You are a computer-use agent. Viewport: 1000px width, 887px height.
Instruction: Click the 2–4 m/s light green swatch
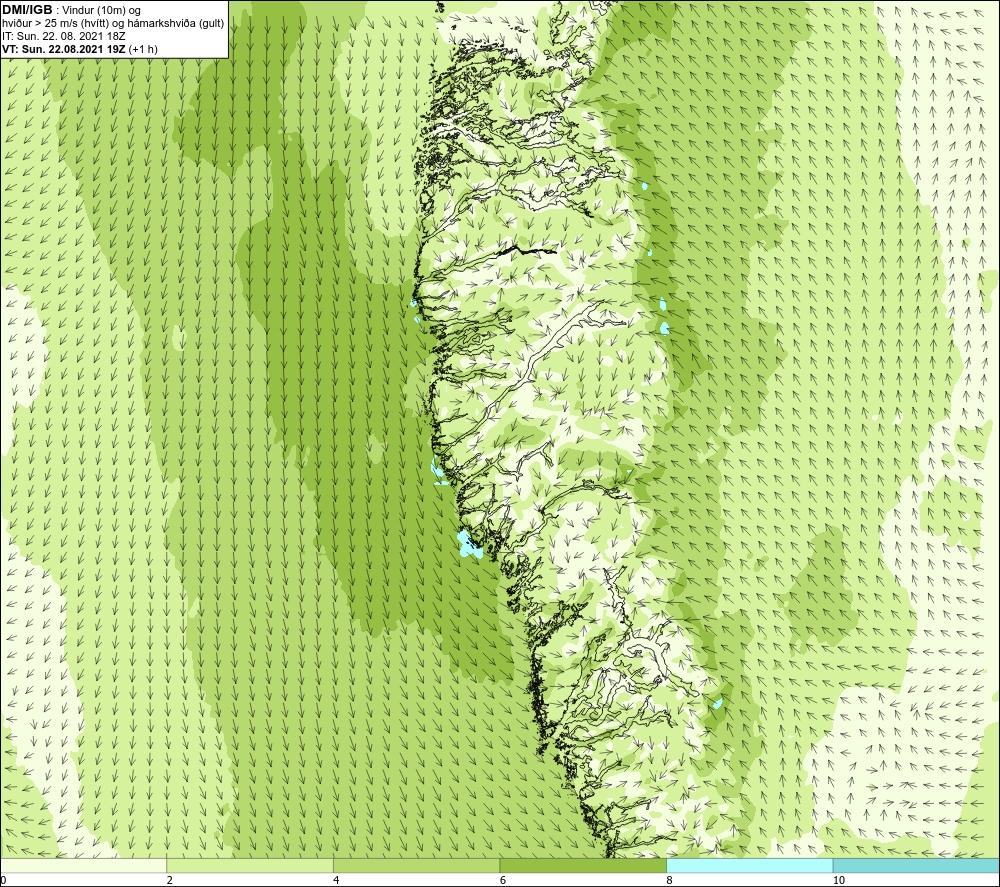tap(250, 865)
